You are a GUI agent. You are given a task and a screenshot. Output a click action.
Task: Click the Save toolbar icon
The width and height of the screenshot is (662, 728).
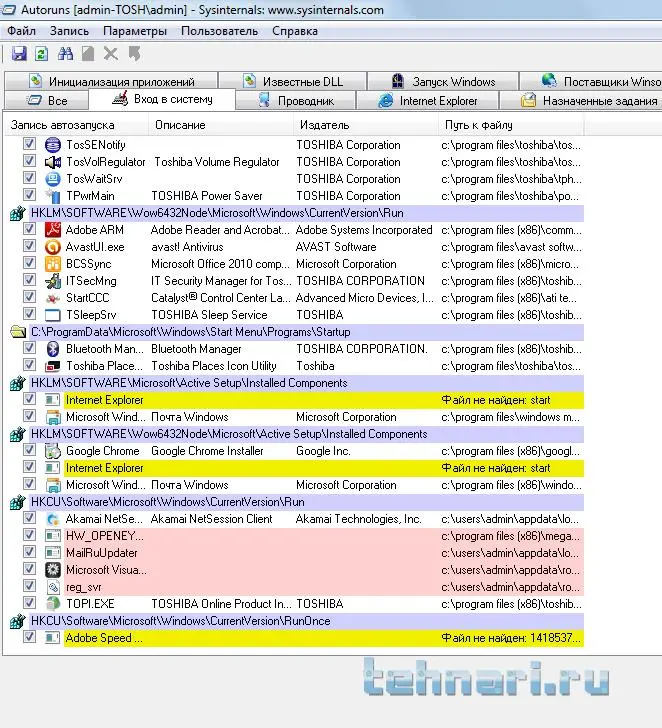click(19, 54)
